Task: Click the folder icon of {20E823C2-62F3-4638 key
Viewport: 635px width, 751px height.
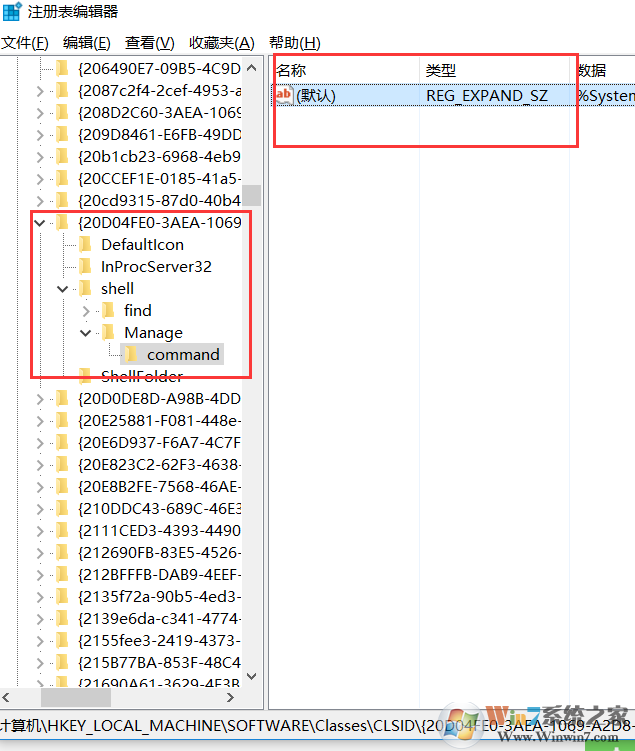Action: [62, 465]
